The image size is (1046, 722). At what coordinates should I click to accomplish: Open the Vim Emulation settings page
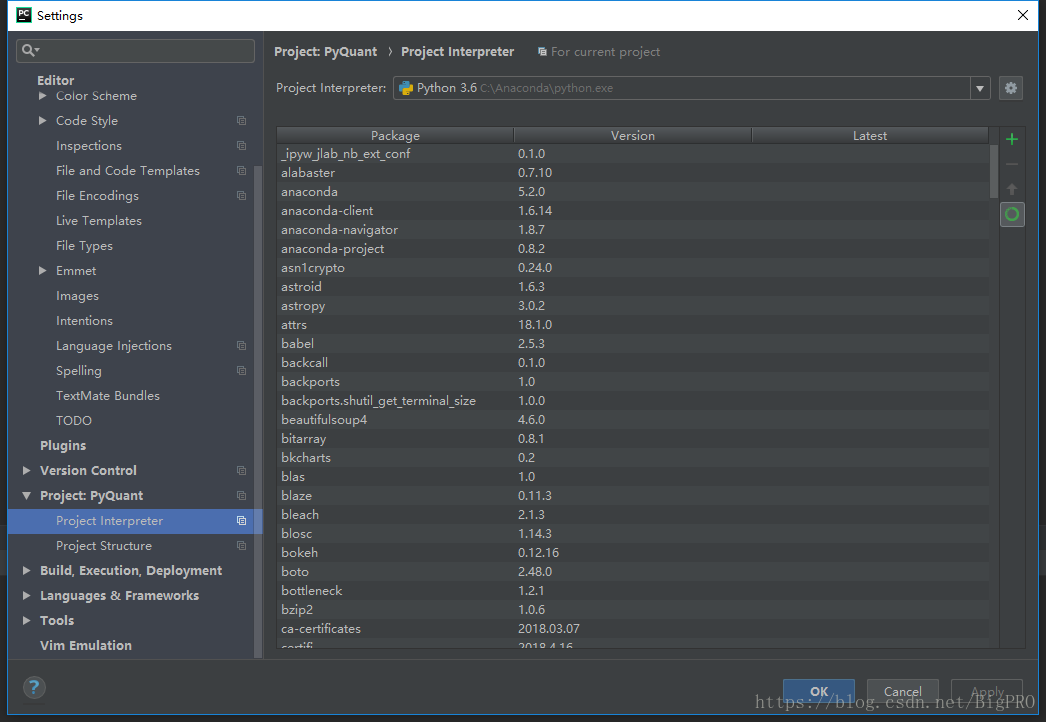[x=85, y=645]
